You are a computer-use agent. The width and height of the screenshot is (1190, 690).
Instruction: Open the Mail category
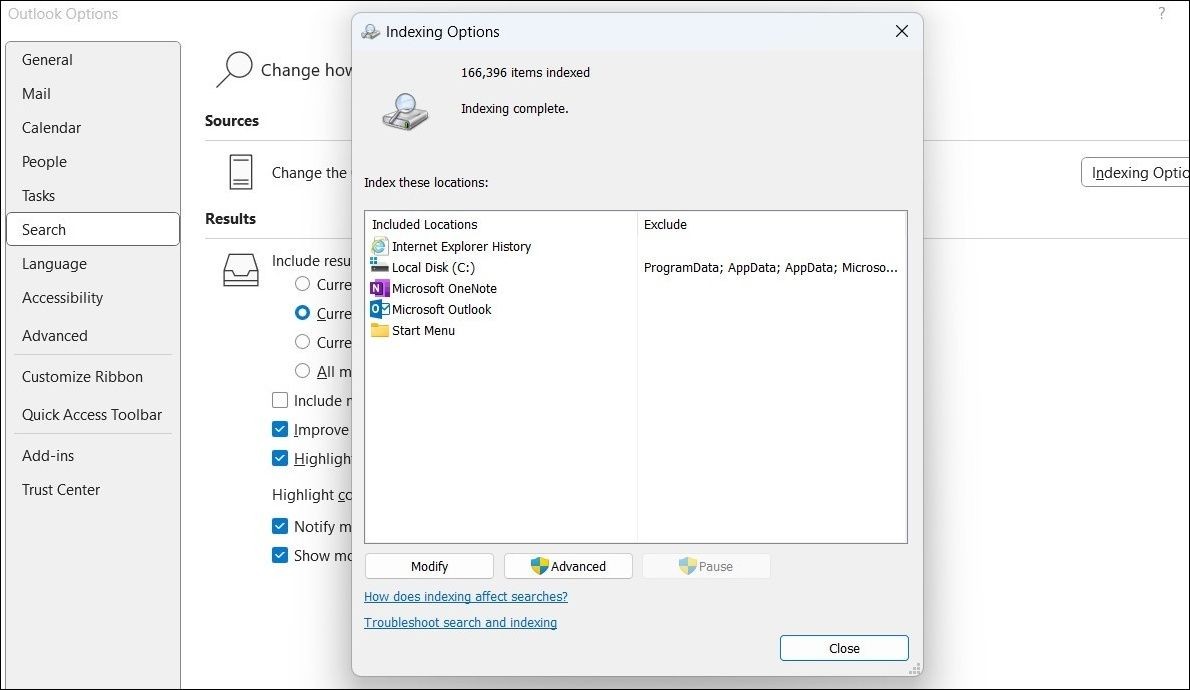[93, 94]
